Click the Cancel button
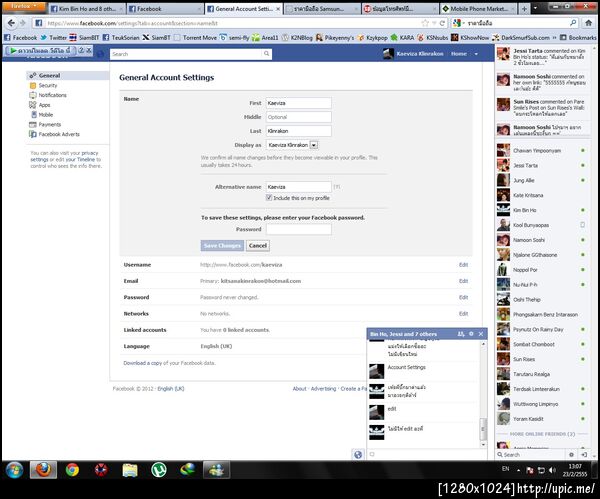Image resolution: width=600 pixels, height=499 pixels. [258, 246]
